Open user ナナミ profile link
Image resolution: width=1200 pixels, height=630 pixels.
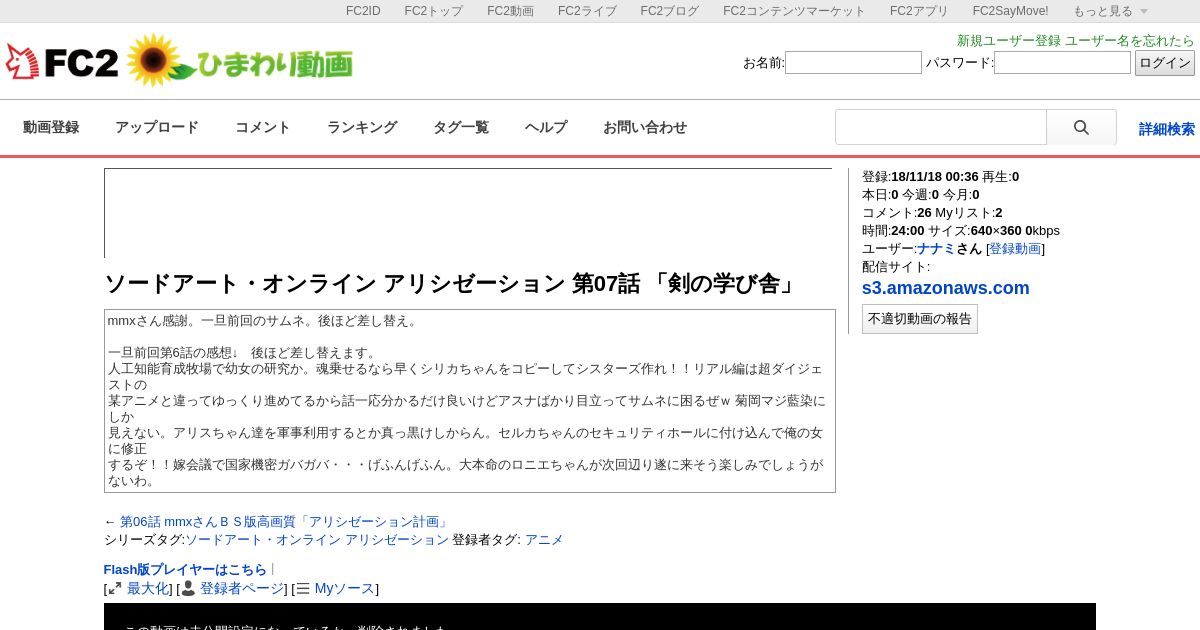click(936, 249)
